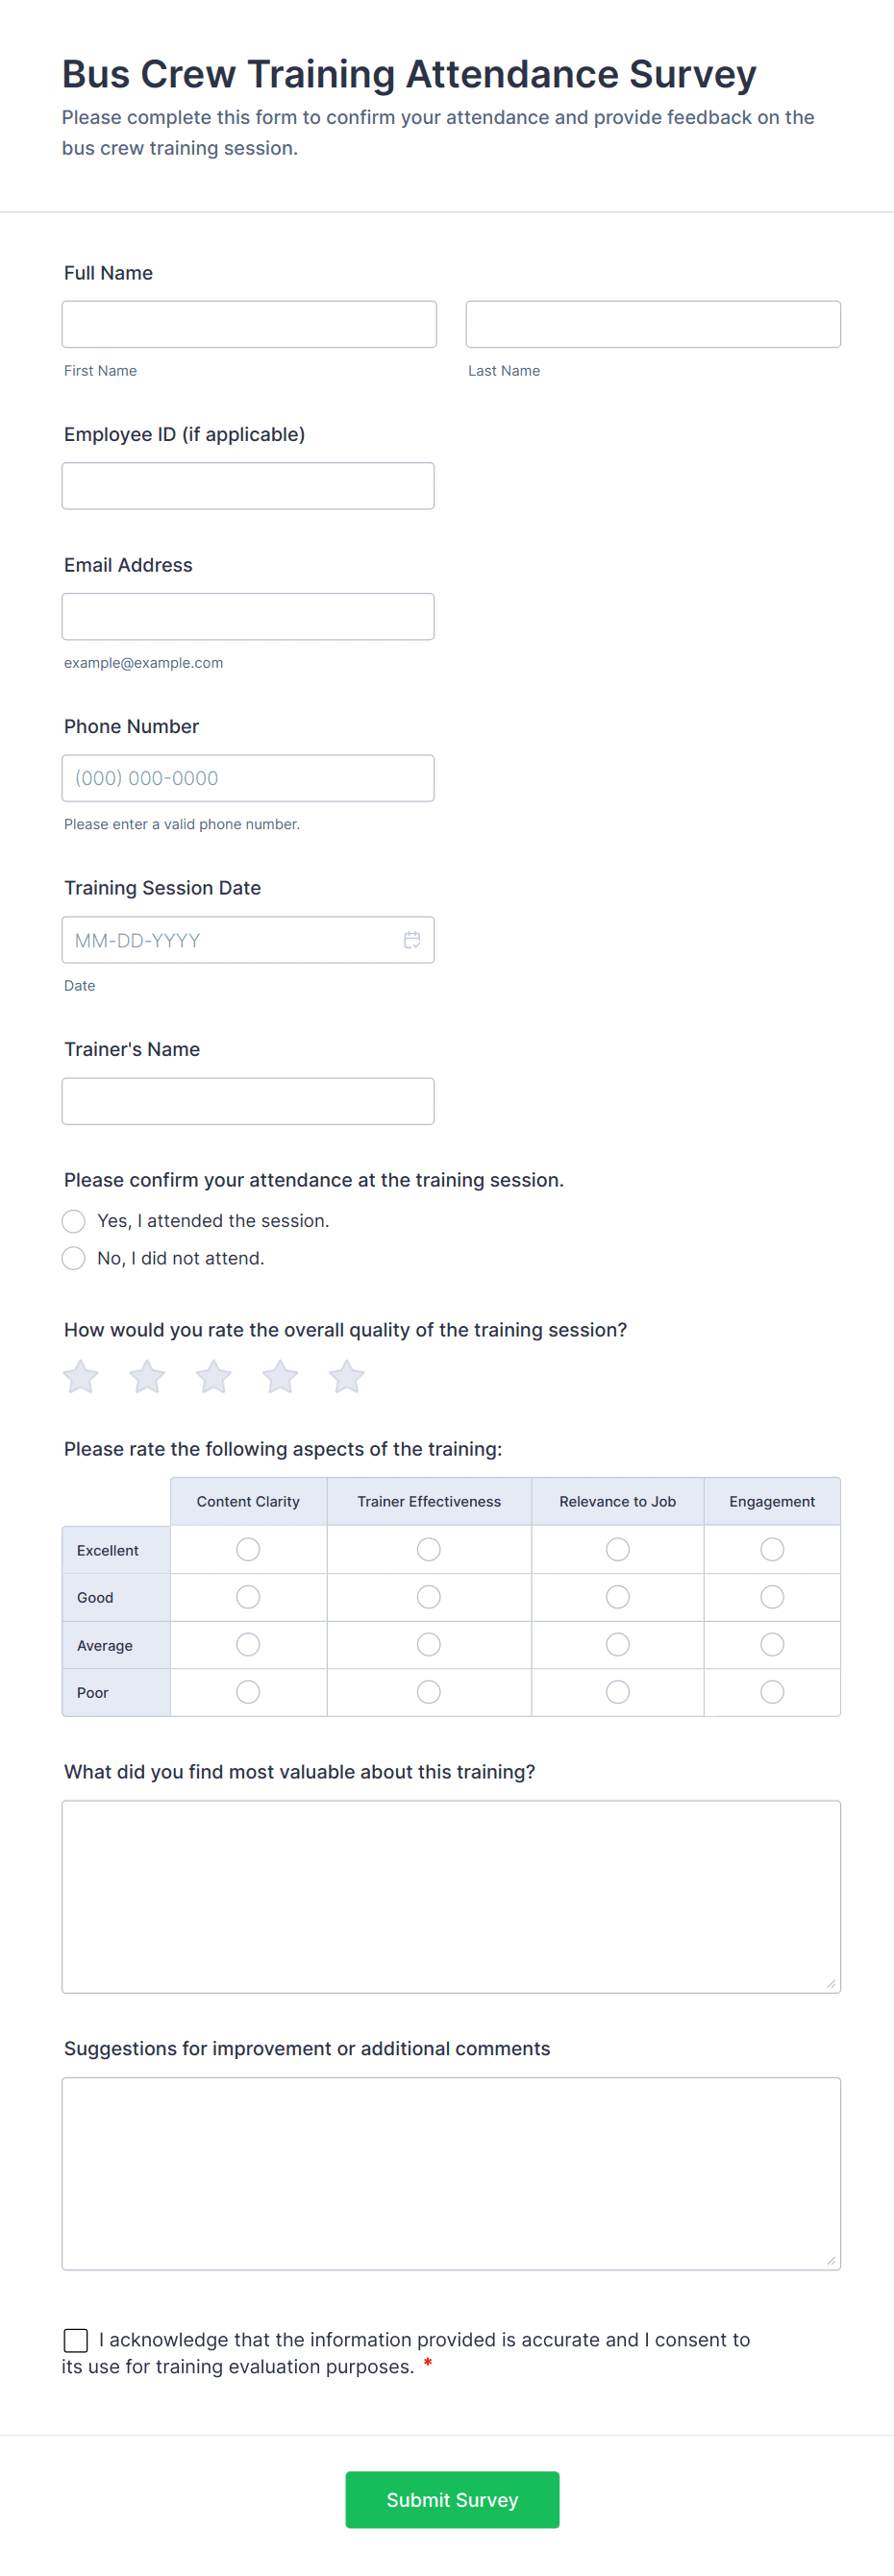Click the calendar icon in date field
Screen dimensions: 894x2576
tap(411, 940)
